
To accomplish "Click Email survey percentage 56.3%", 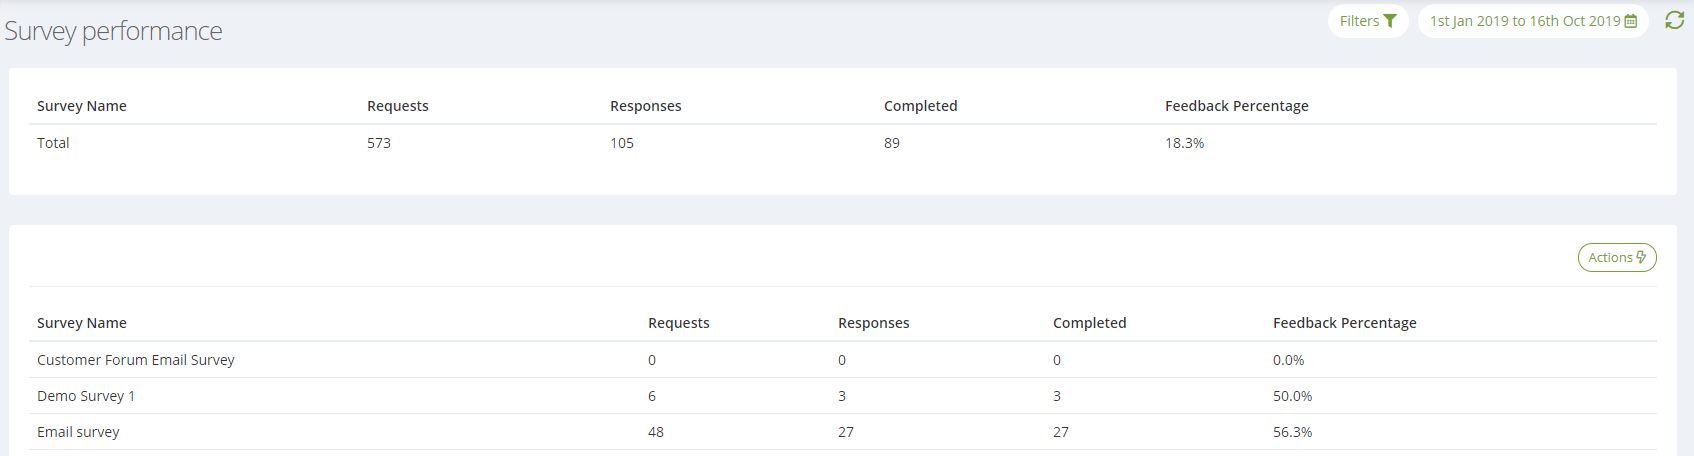I will tap(1293, 432).
